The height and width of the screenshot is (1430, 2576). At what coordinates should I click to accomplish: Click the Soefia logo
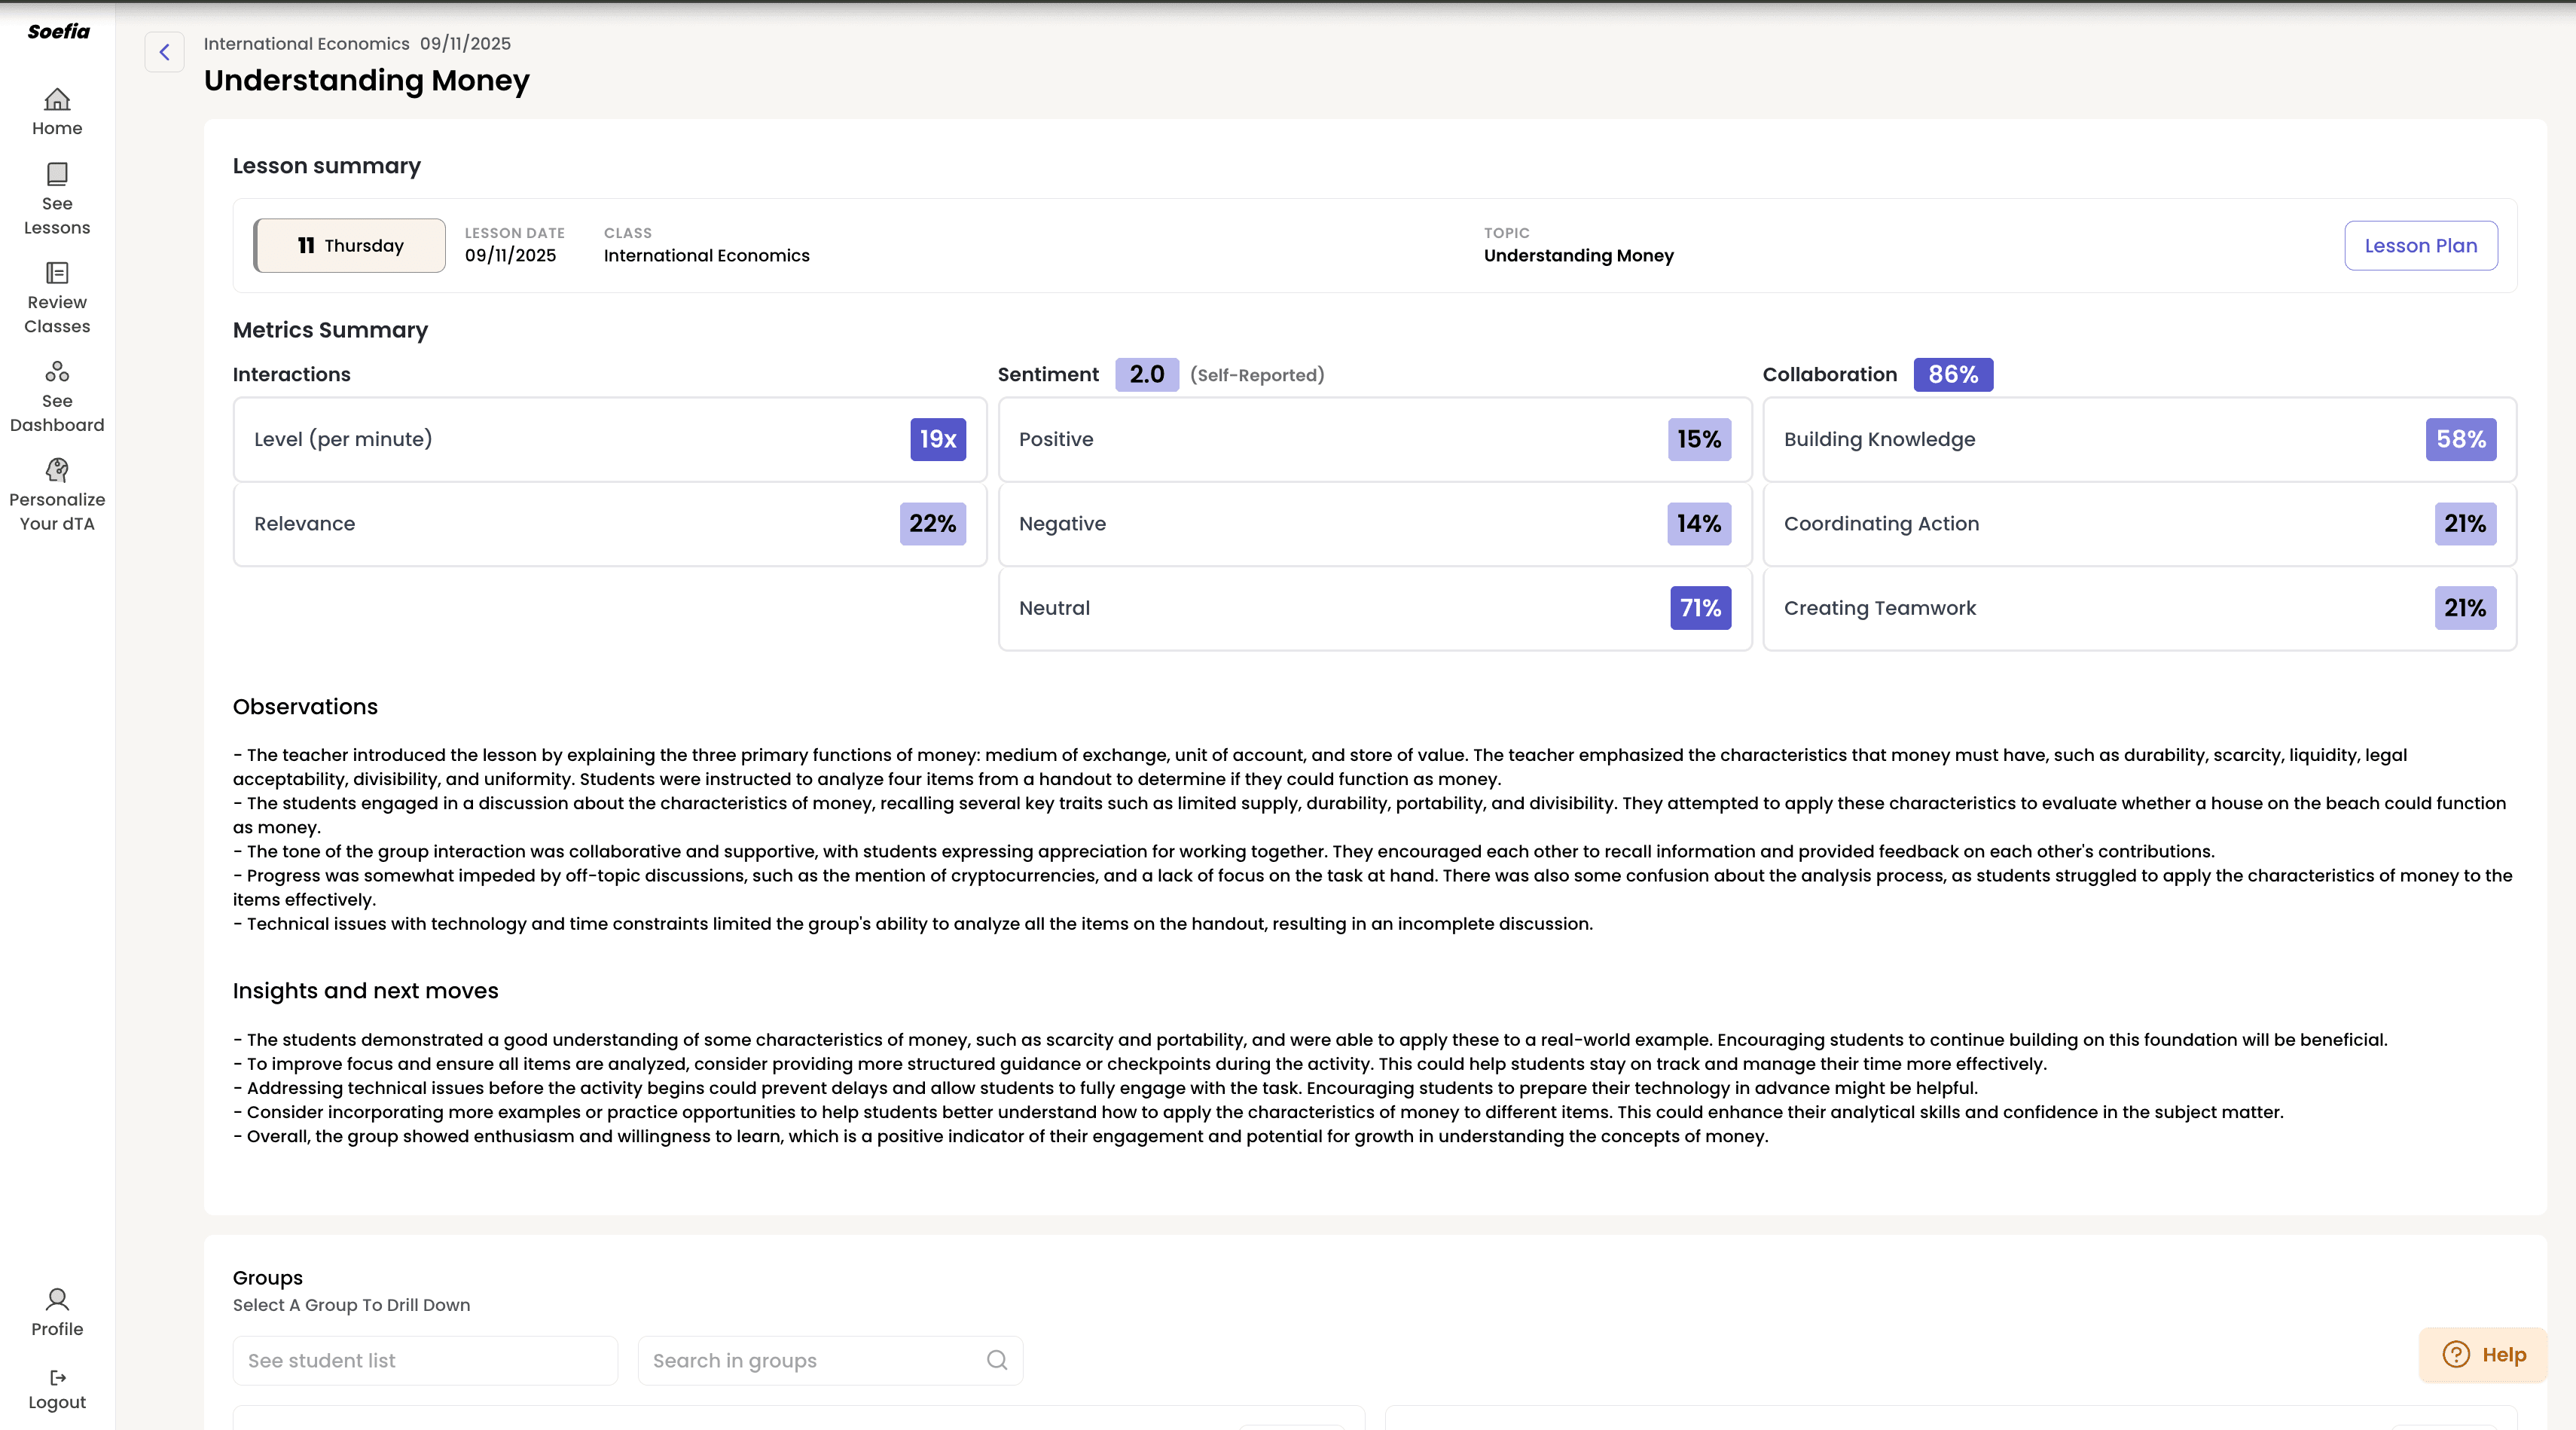coord(58,31)
